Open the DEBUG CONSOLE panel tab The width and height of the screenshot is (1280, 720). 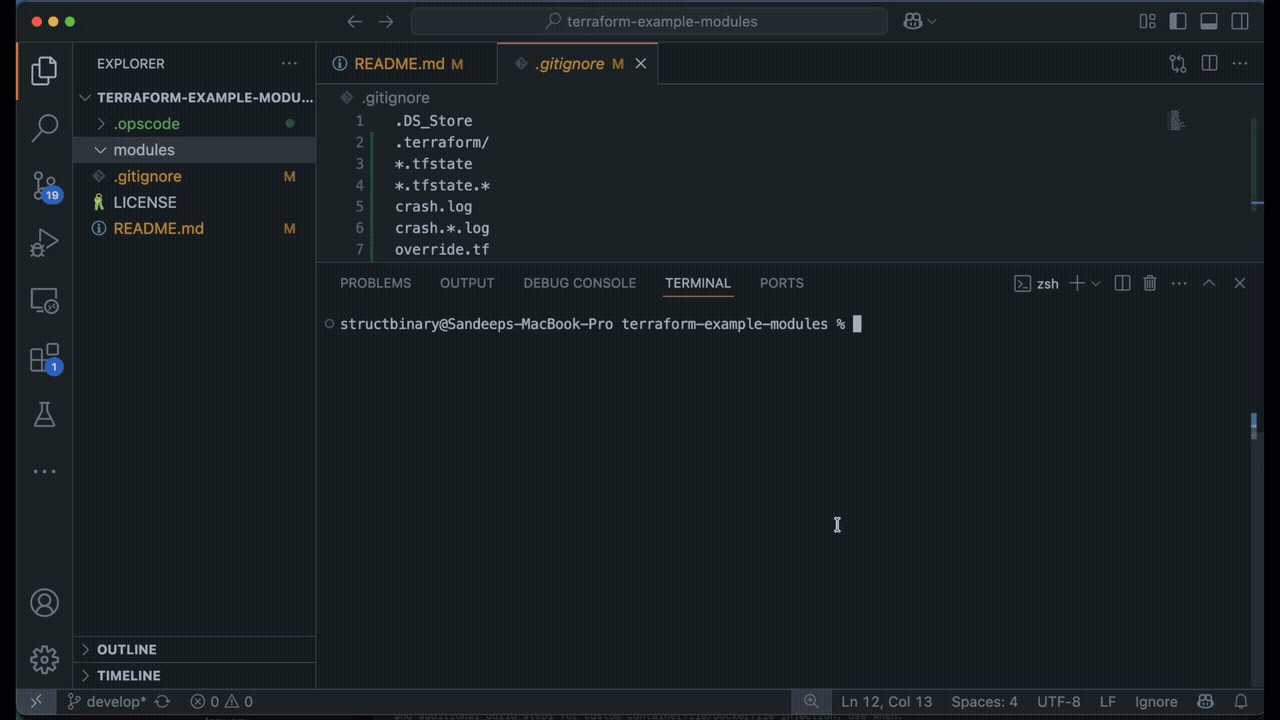[x=579, y=283]
